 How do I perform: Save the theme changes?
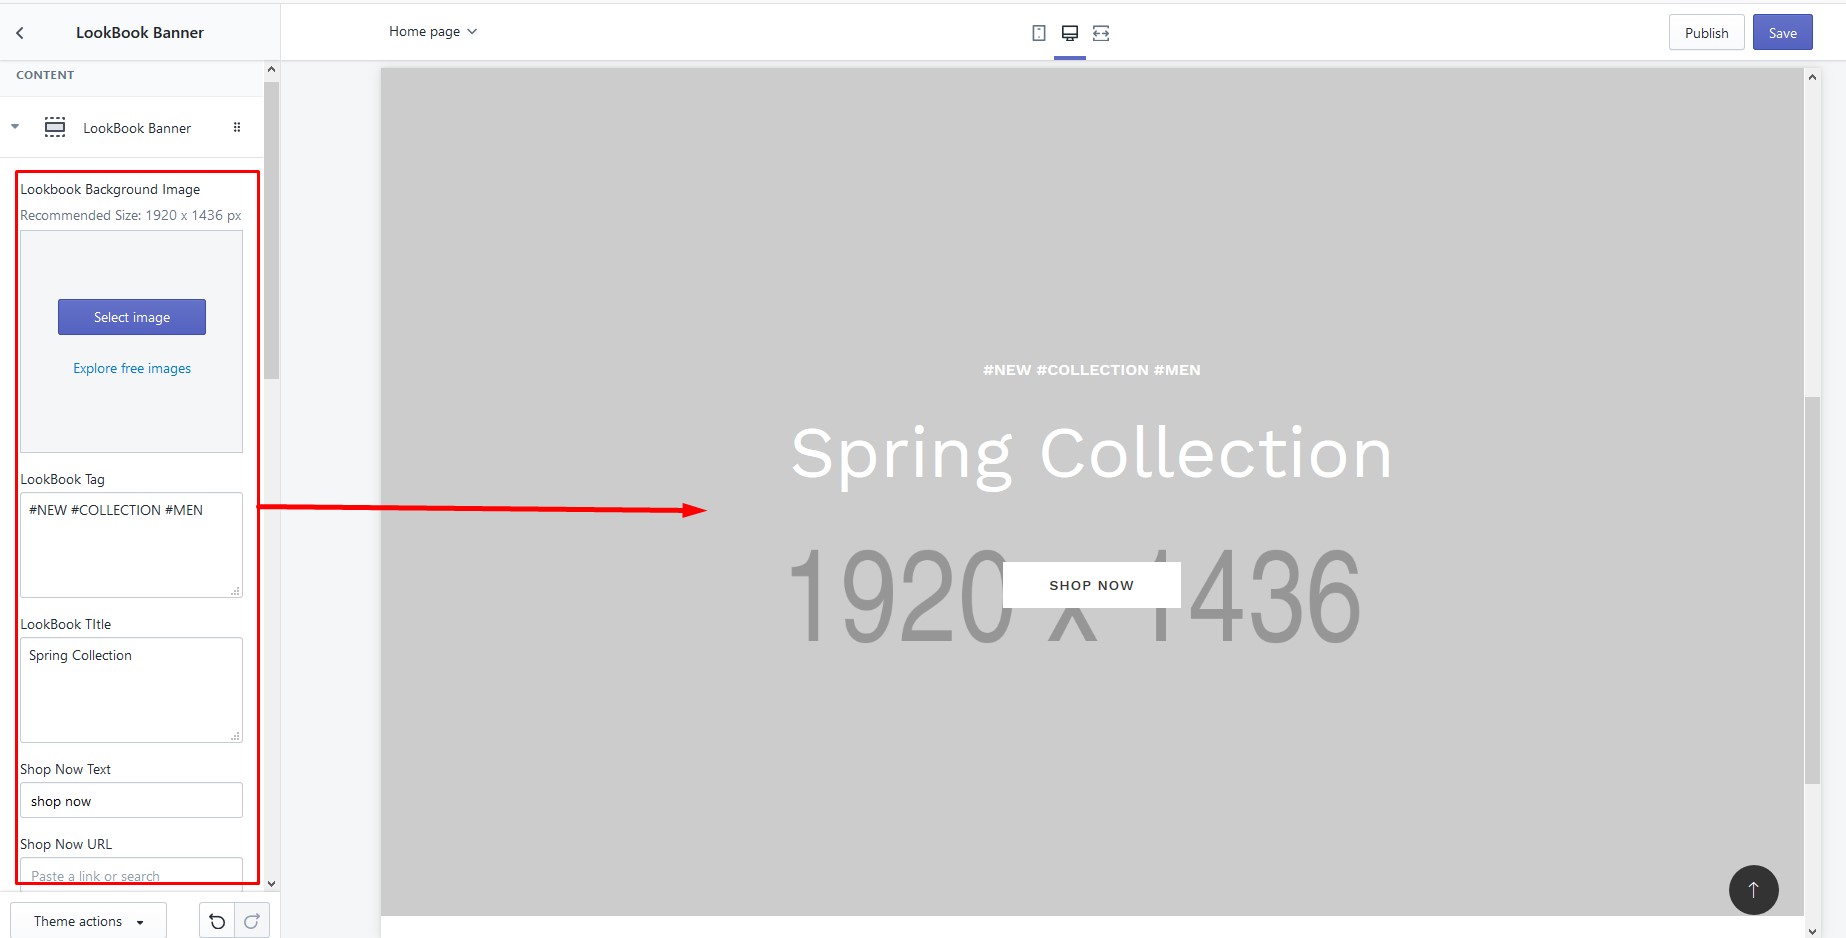click(1782, 33)
